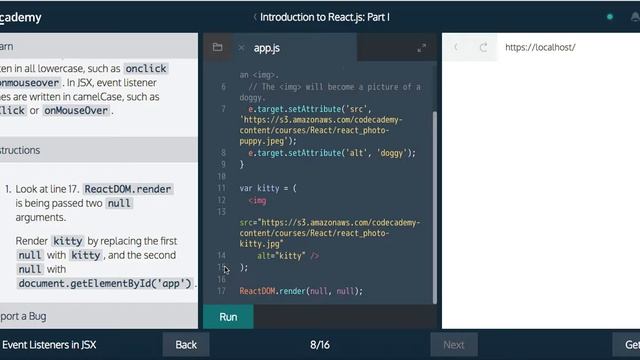The image size is (640, 360).
Task: Click the onMouseOver code snippet
Action: (76, 111)
